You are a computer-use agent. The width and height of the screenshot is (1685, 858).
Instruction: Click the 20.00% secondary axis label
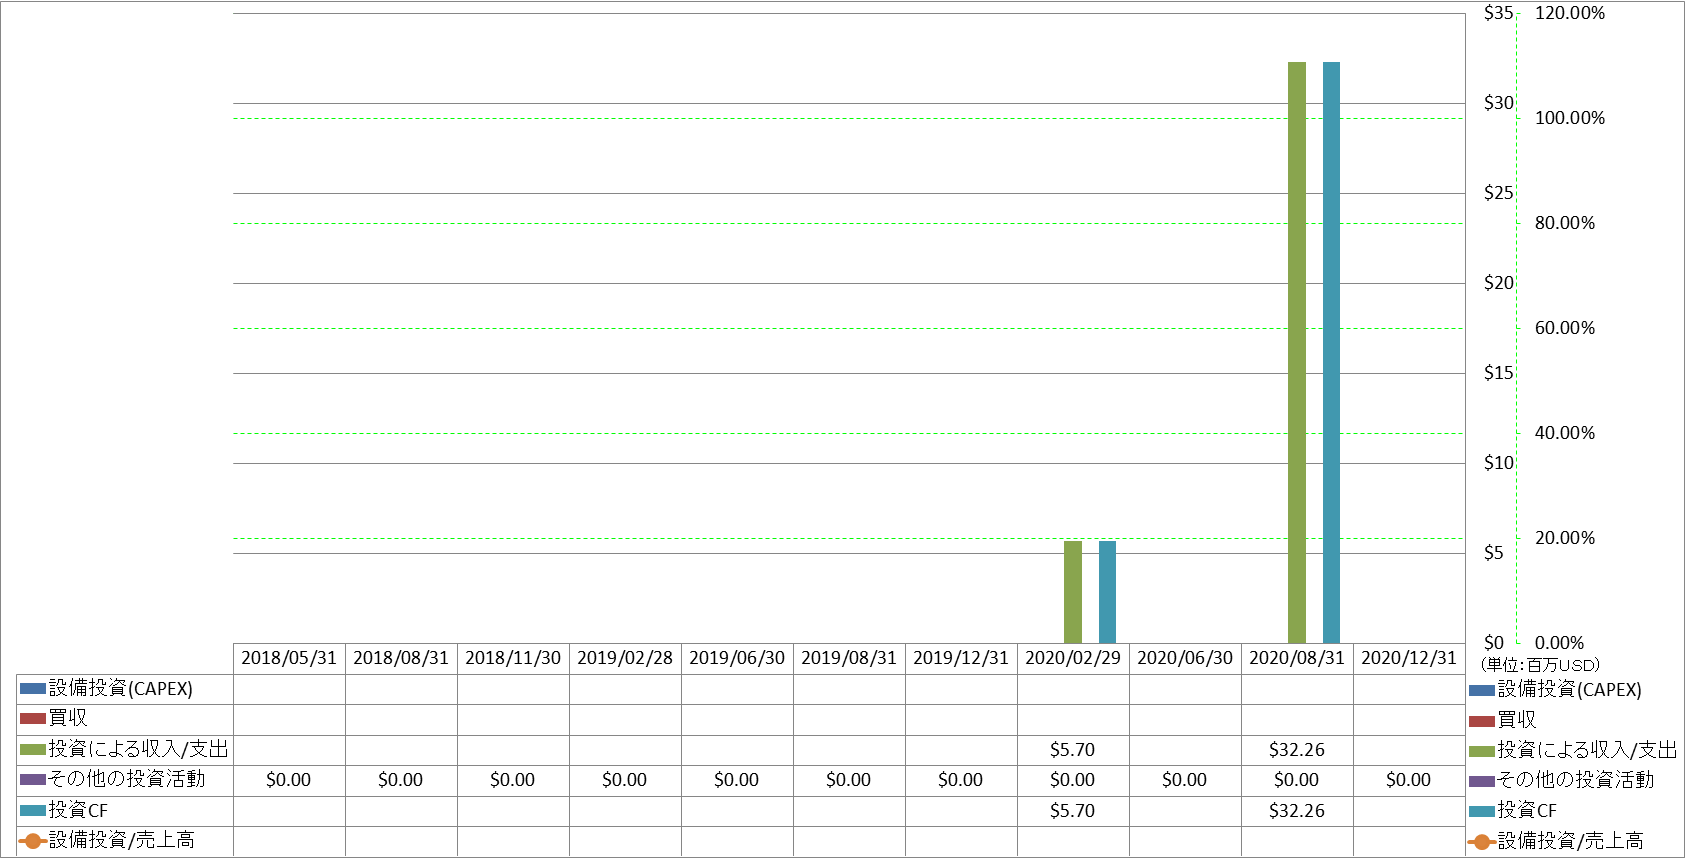click(x=1565, y=538)
